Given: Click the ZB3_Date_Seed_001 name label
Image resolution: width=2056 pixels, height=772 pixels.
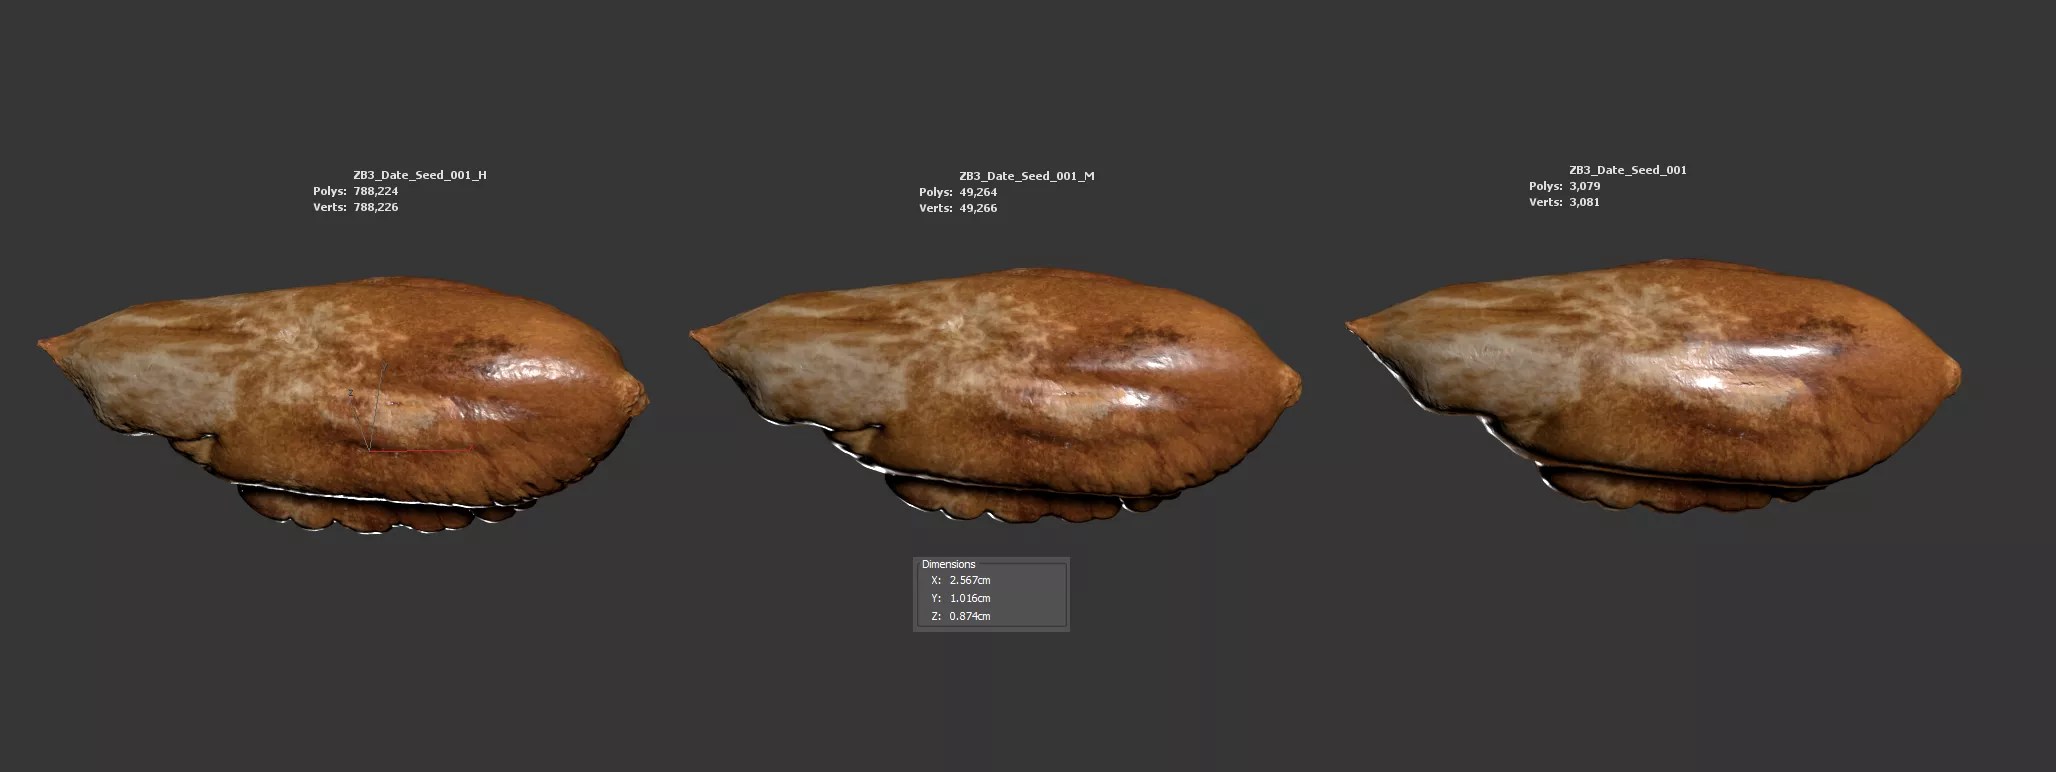Looking at the screenshot, I should [1627, 170].
